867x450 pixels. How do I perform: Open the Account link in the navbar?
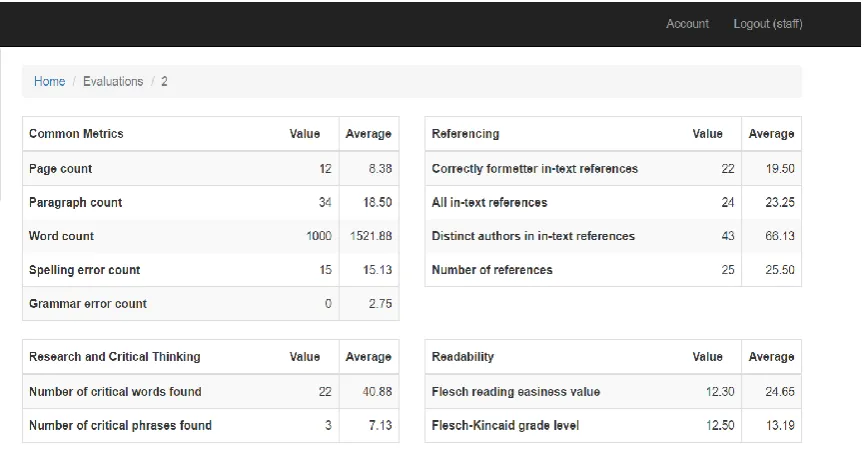click(687, 24)
